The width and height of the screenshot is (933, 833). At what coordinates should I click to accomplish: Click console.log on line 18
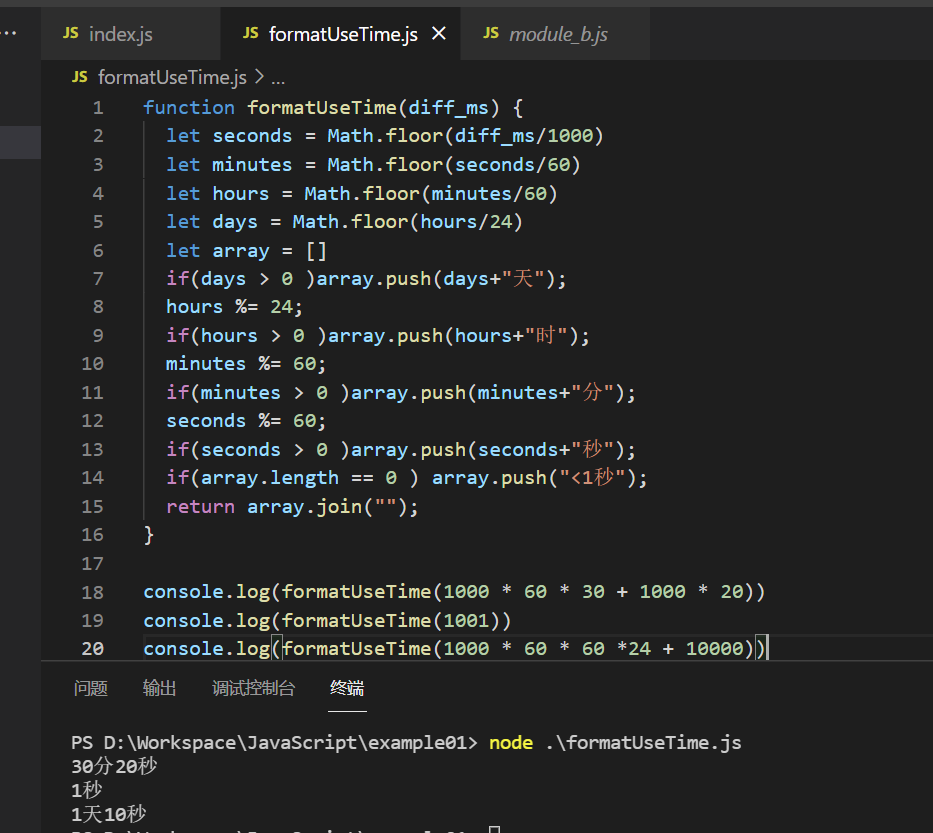coord(206,592)
